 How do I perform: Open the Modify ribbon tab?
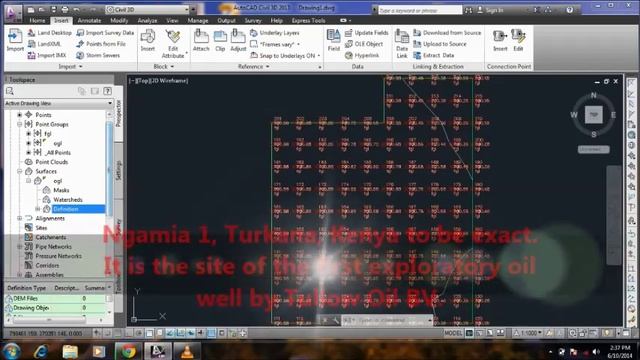[x=119, y=20]
